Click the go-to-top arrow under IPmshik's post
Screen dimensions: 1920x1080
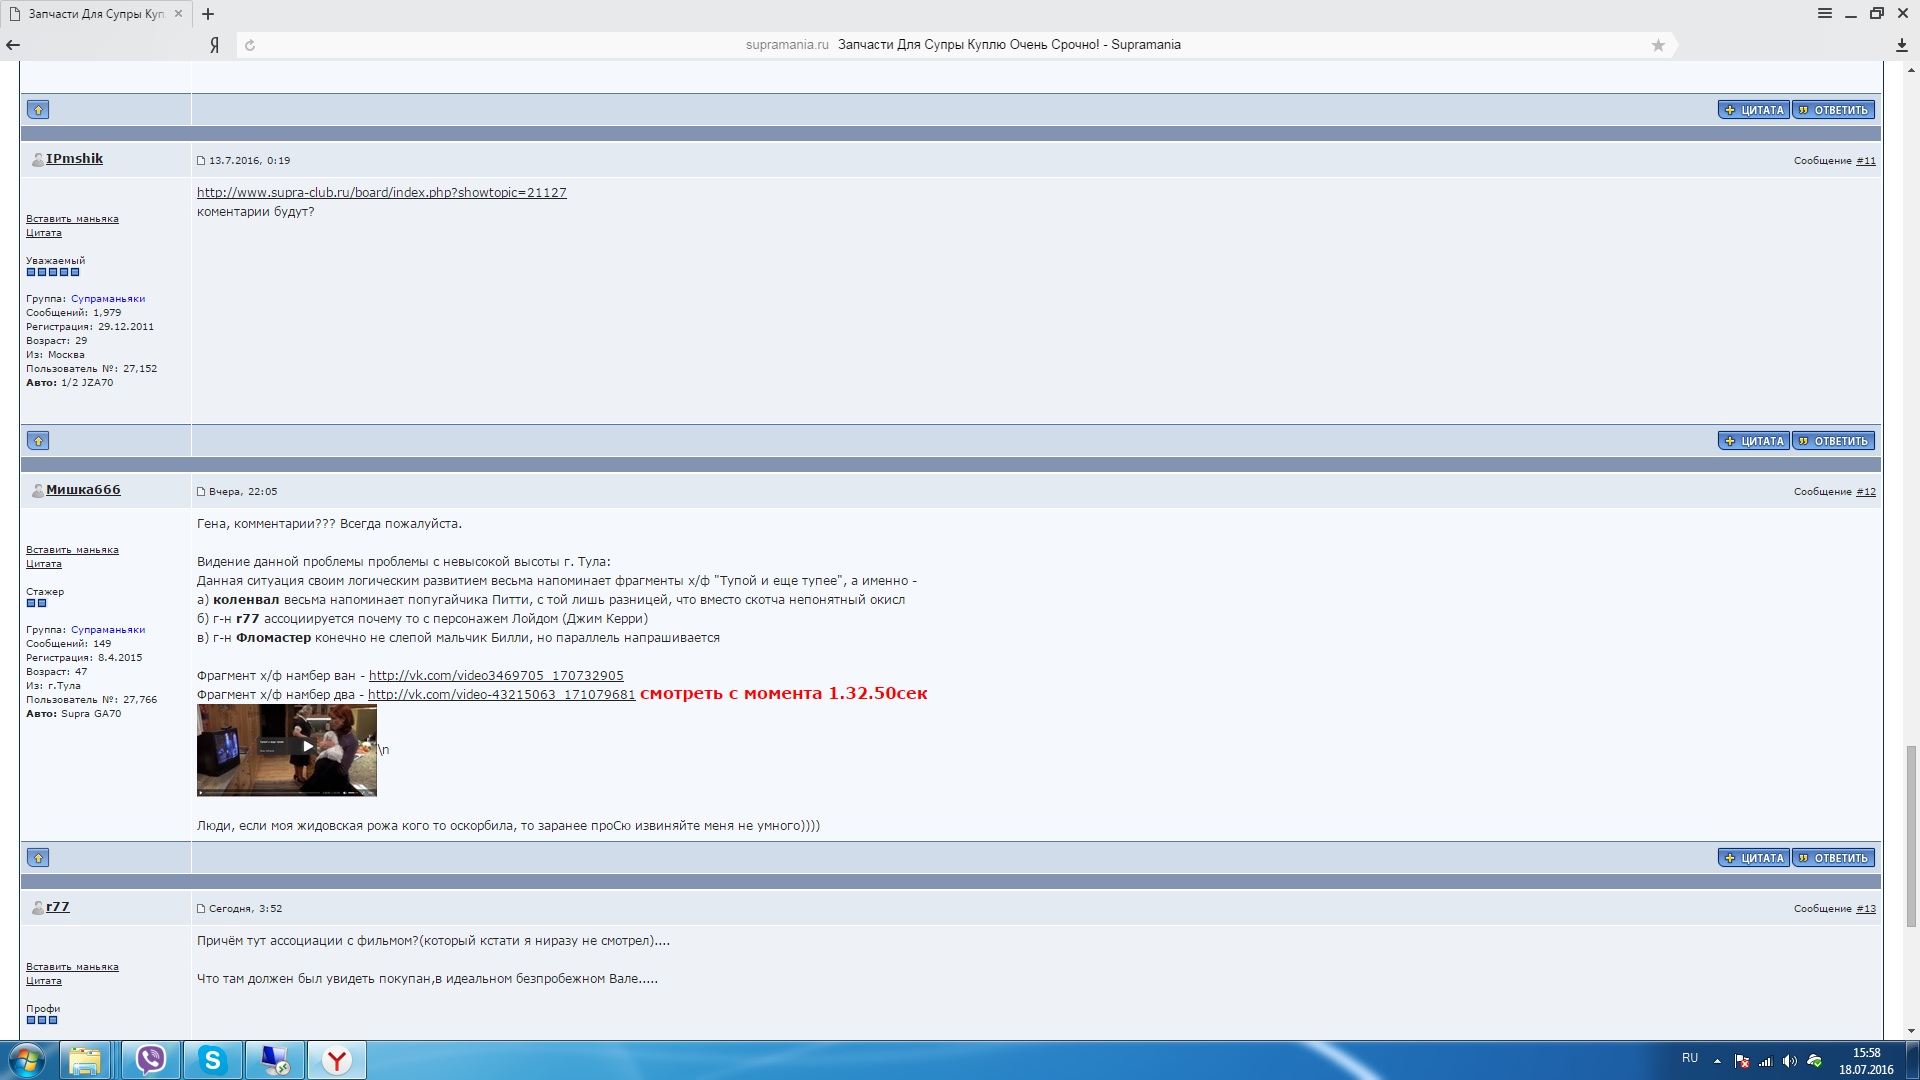pos(38,441)
